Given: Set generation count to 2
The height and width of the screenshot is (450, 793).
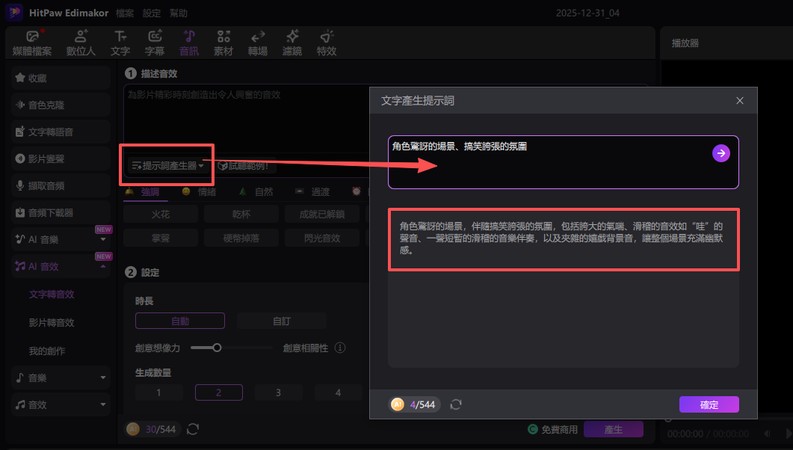Looking at the screenshot, I should [x=218, y=392].
